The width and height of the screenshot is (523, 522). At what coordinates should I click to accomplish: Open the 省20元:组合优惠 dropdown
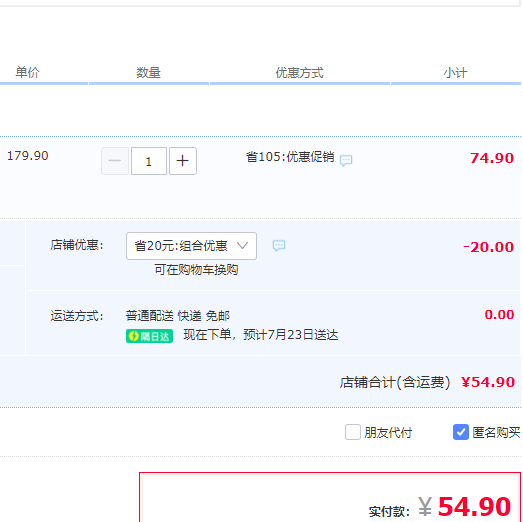pos(191,246)
